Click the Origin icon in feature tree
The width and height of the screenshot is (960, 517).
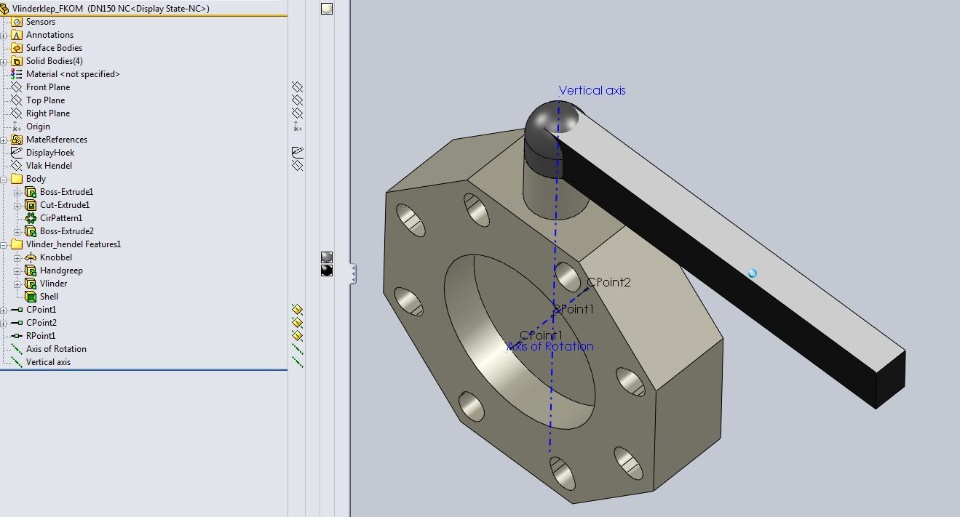click(x=17, y=126)
